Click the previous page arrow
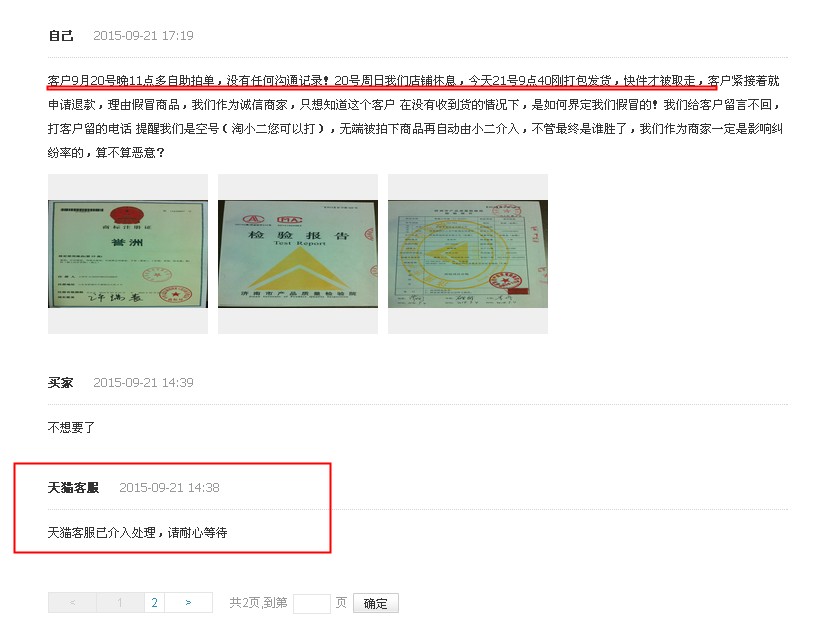The image size is (824, 642). tap(73, 603)
